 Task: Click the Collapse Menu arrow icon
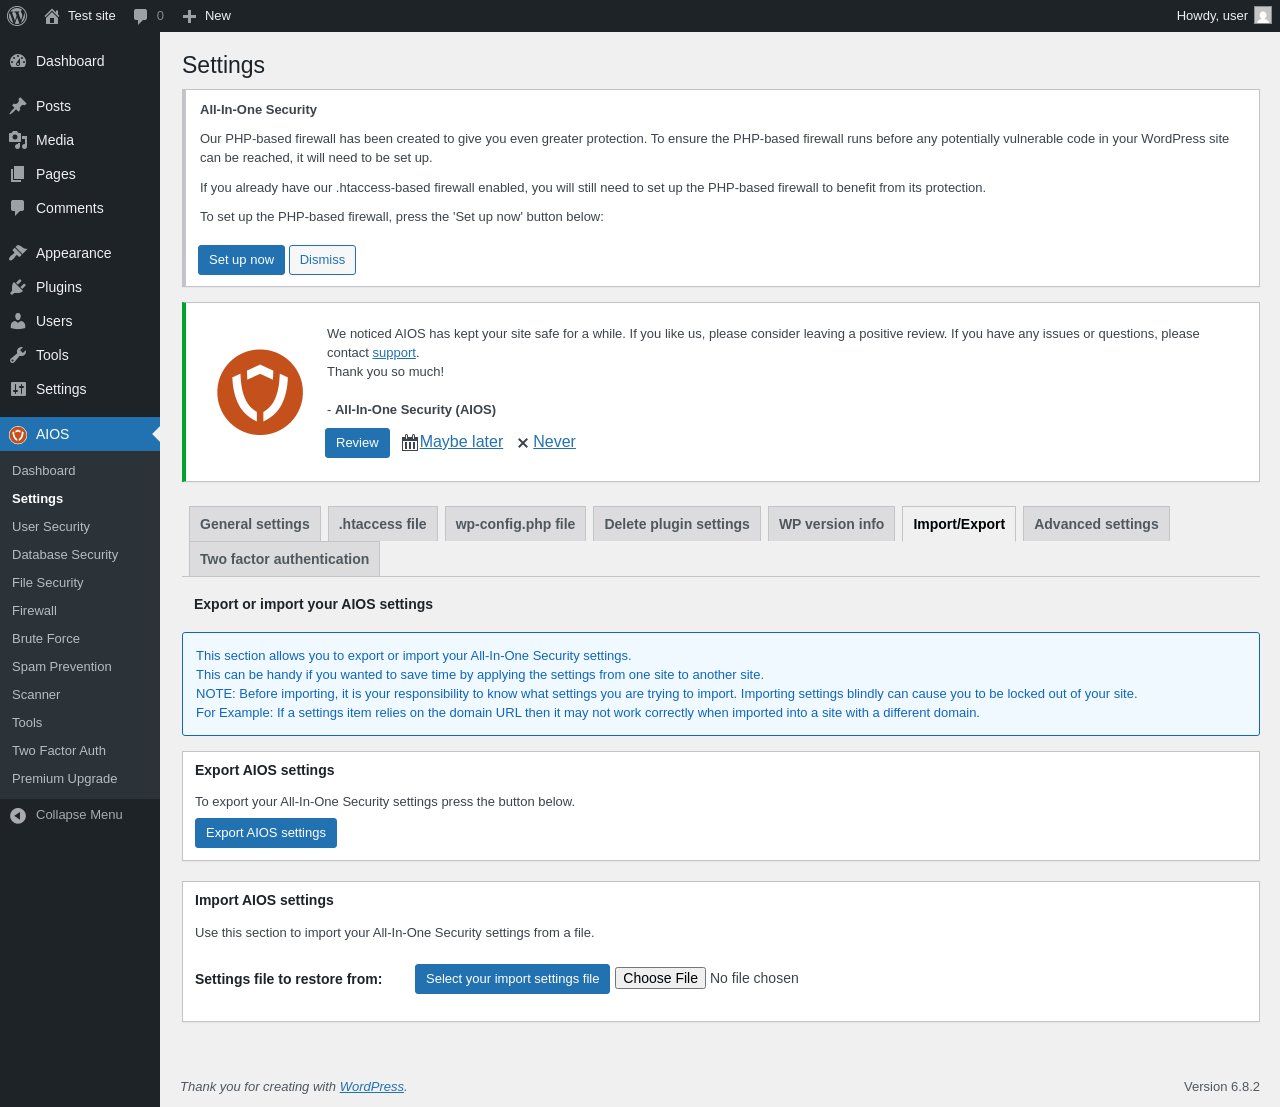(x=18, y=815)
